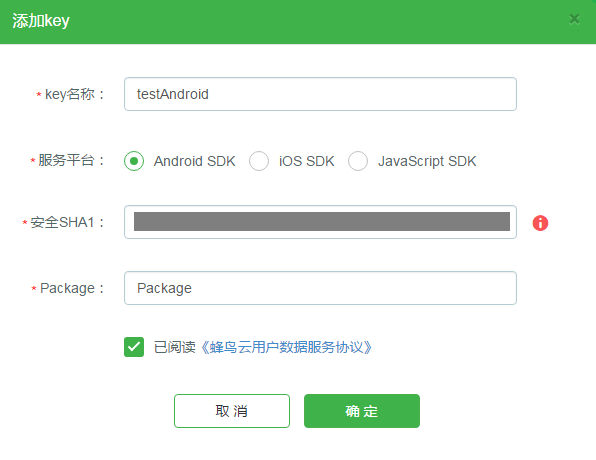Click the Package label text
This screenshot has width=596, height=460.
[x=71, y=289]
